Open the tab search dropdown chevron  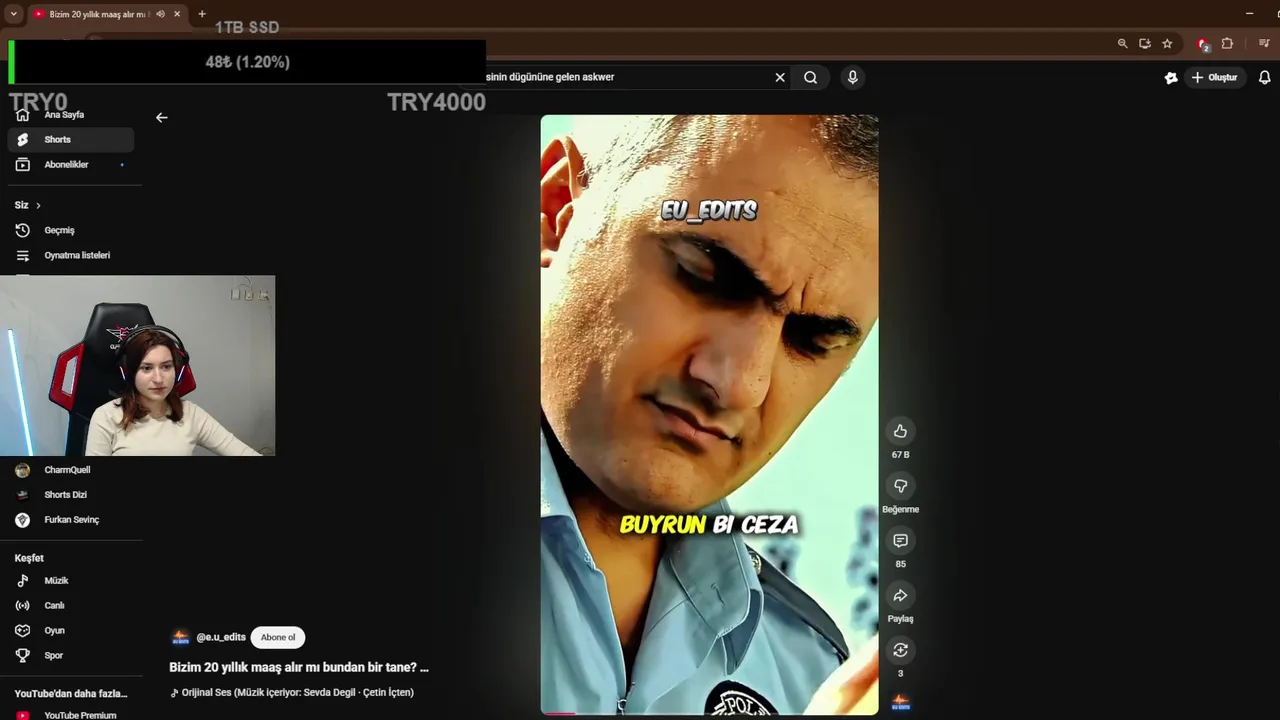[13, 14]
